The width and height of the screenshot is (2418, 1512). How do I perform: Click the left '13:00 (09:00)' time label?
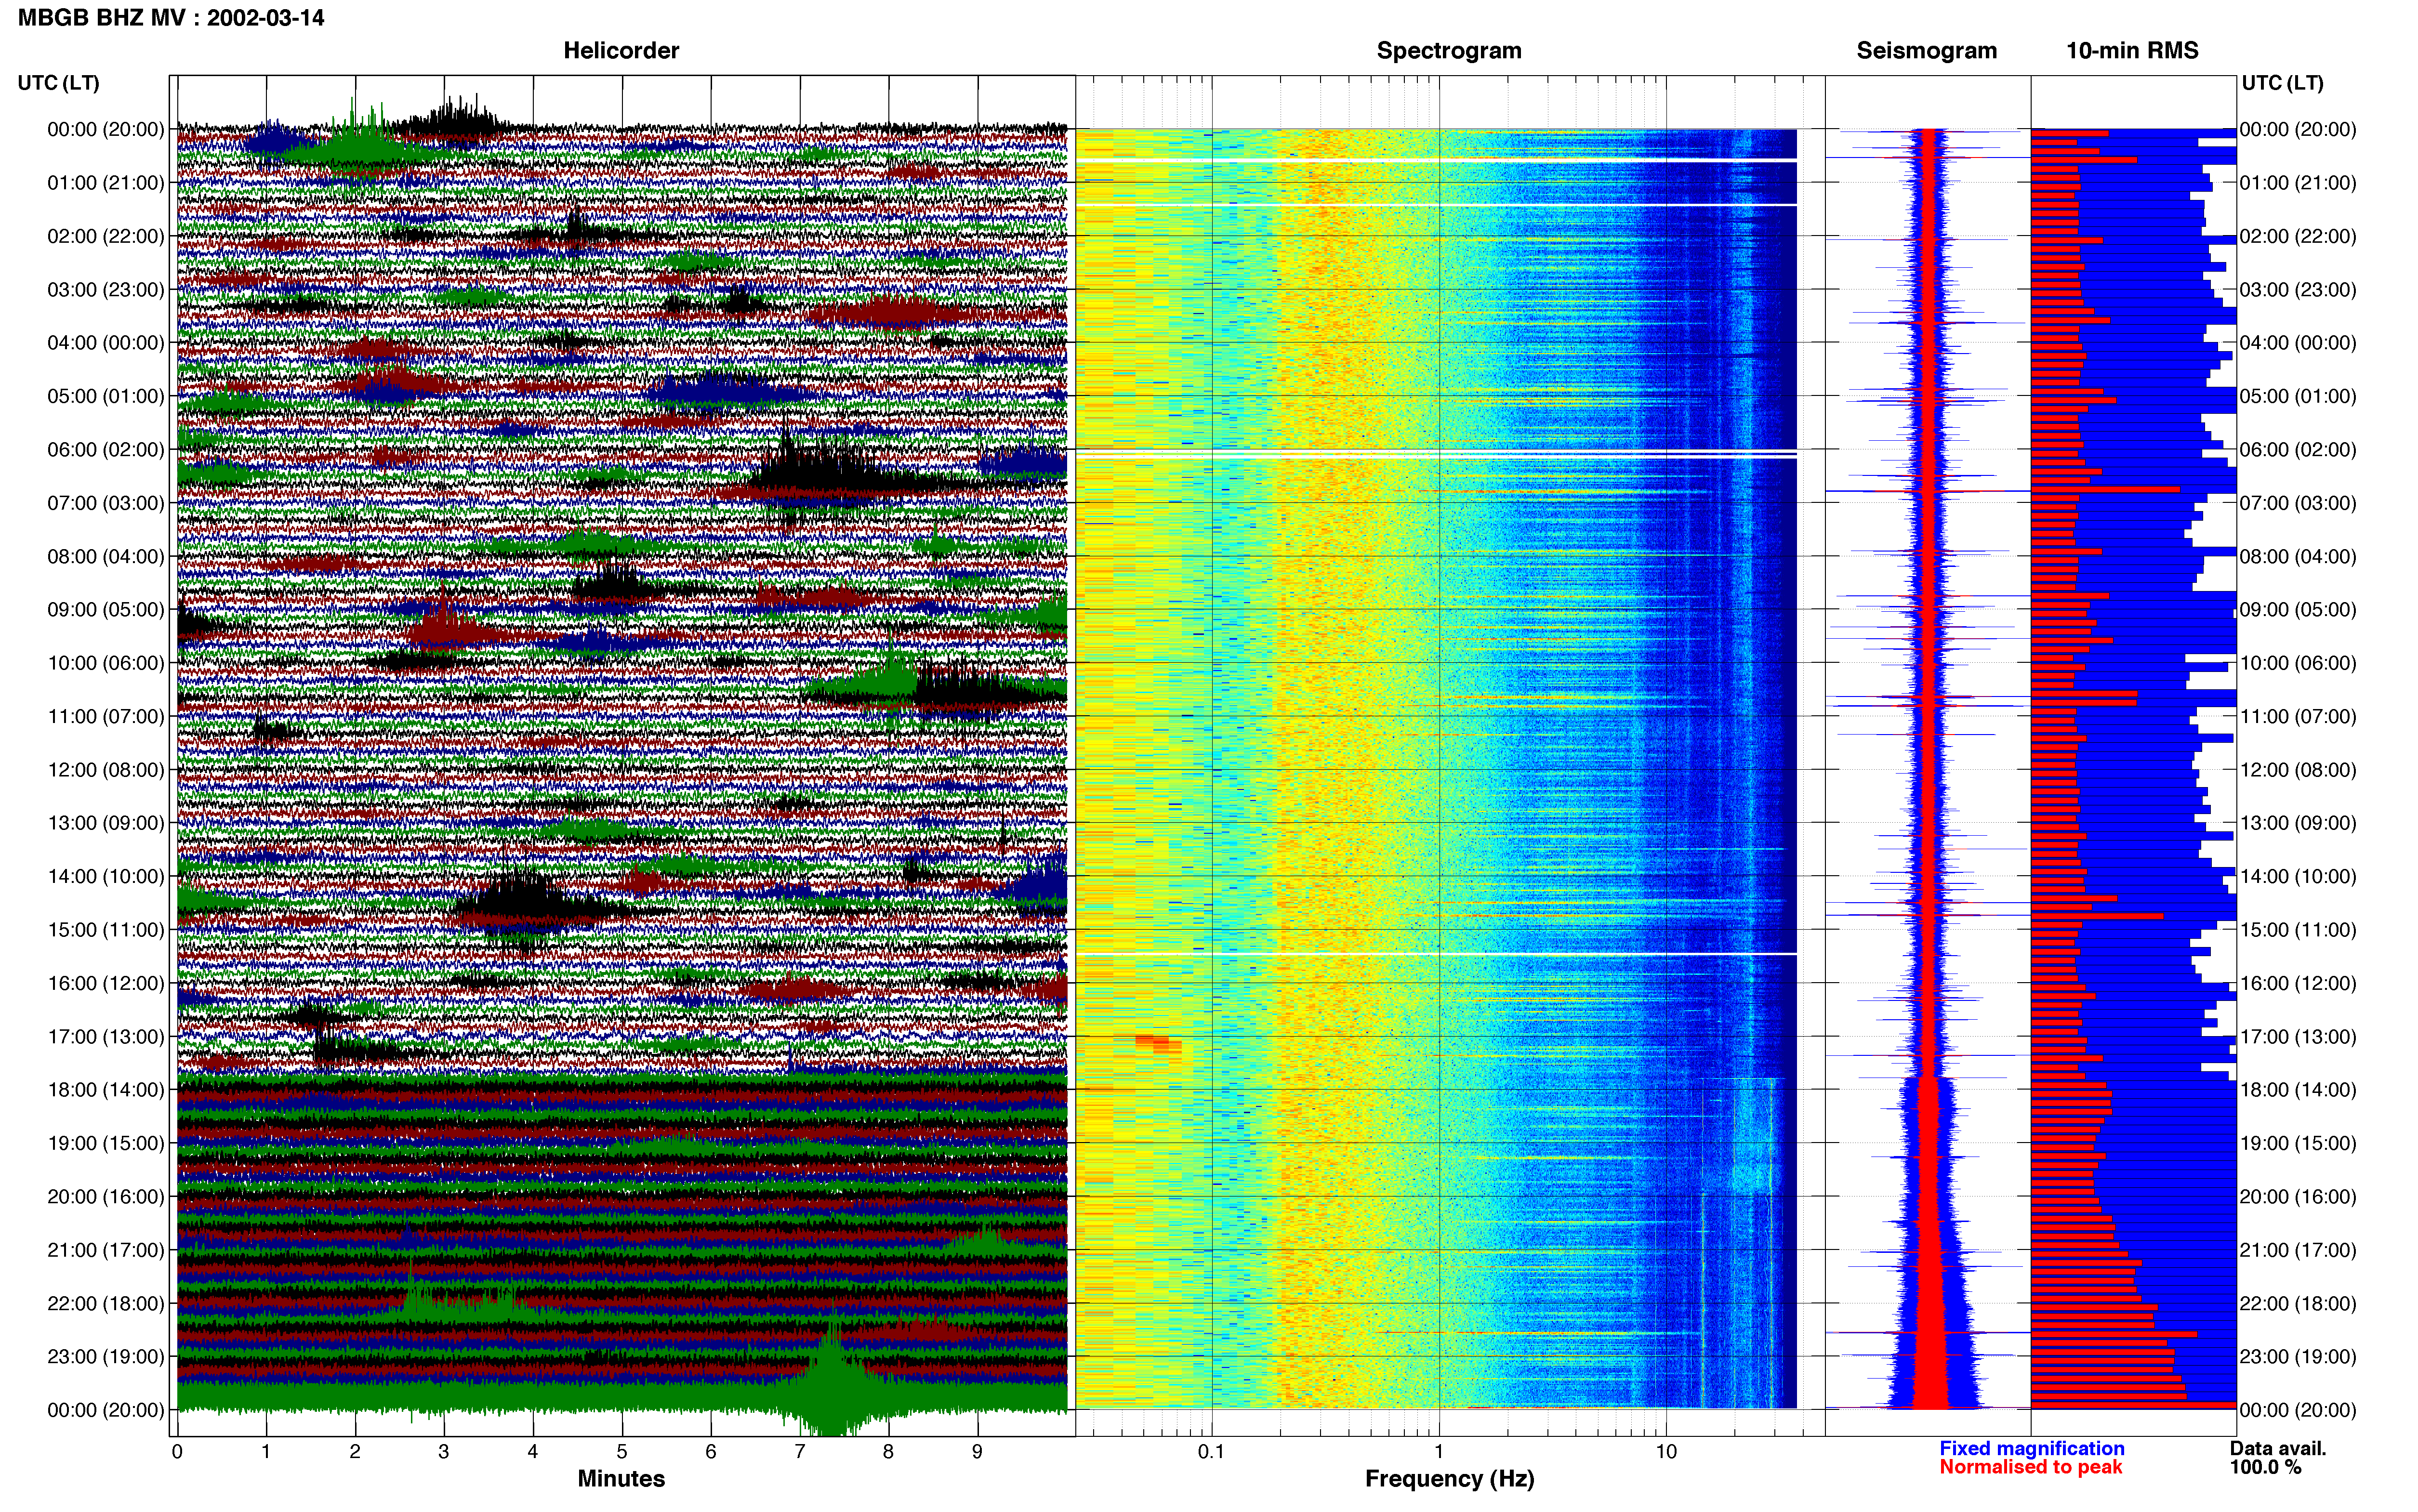pyautogui.click(x=106, y=823)
